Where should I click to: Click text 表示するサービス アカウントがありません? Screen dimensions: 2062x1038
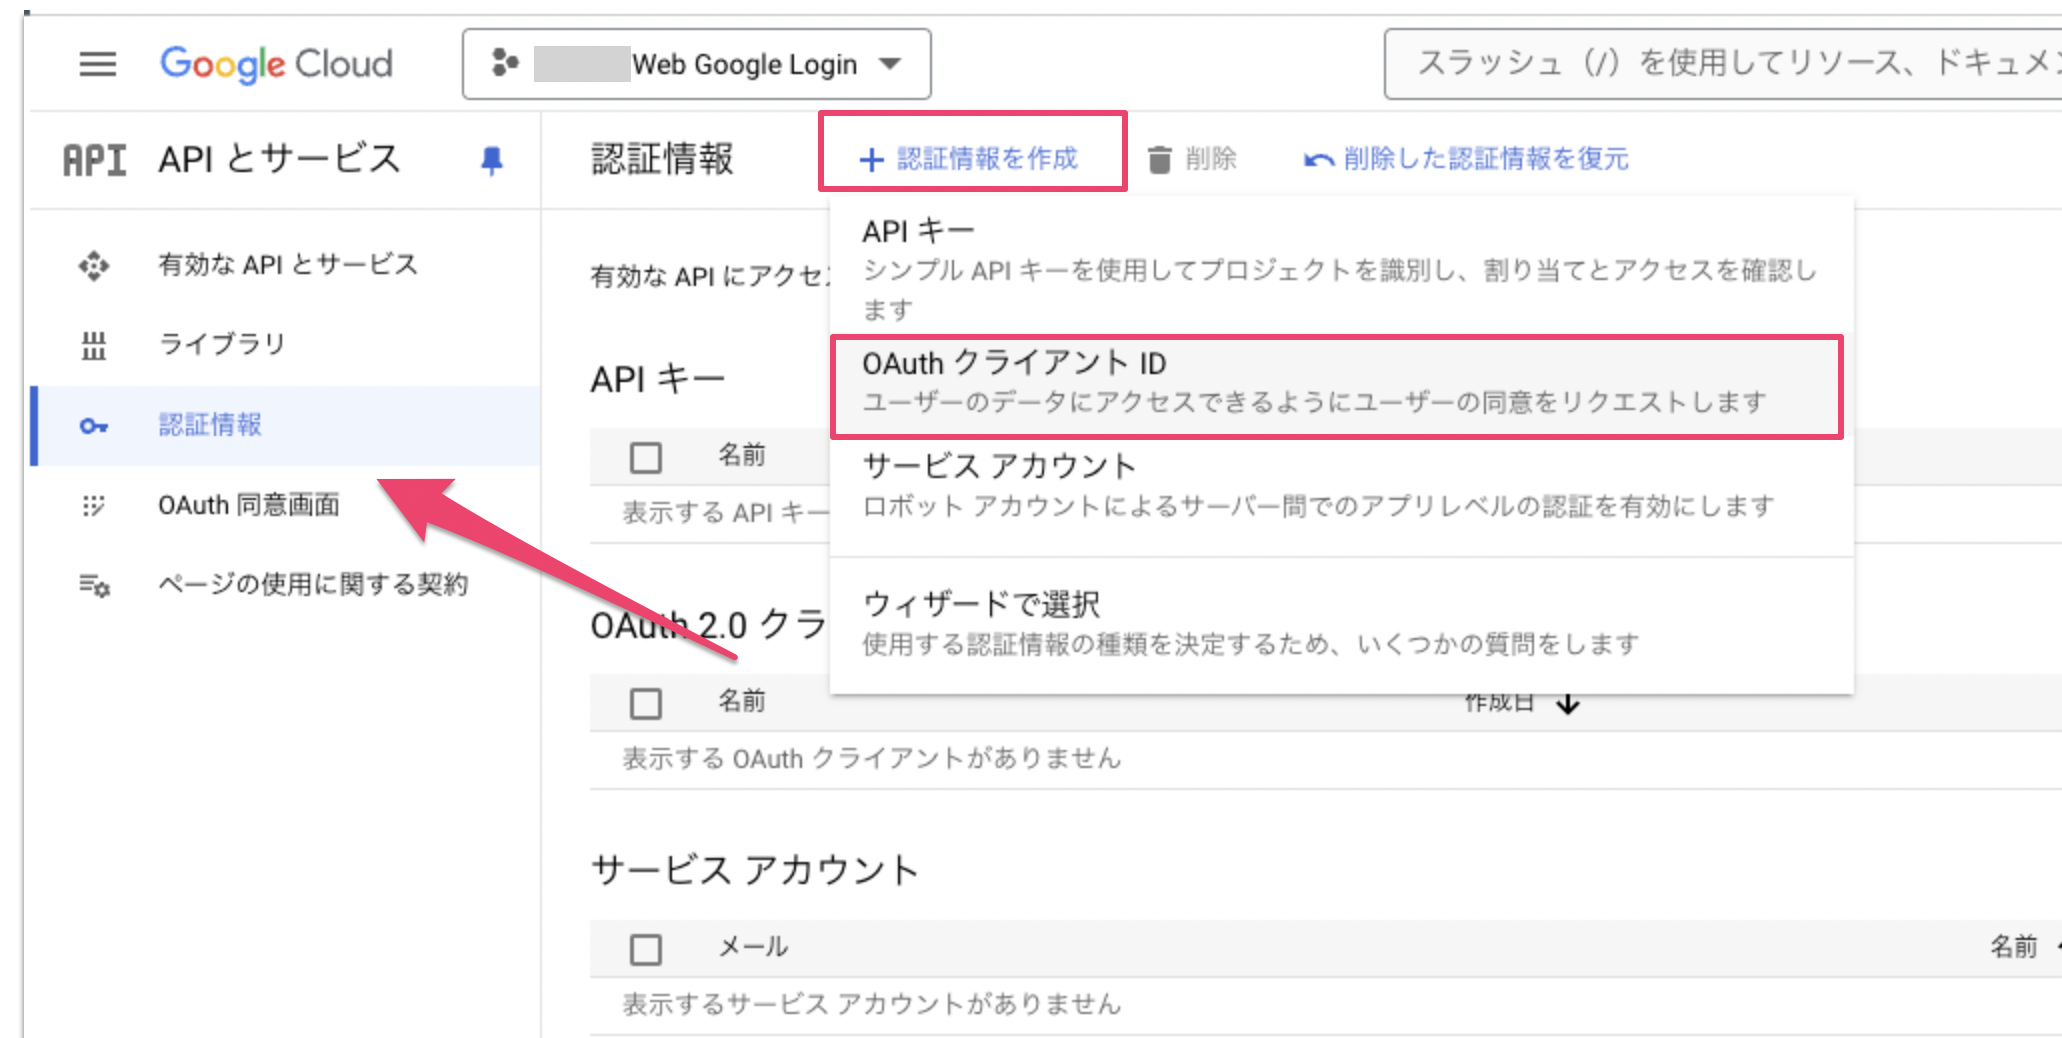pos(871,1004)
